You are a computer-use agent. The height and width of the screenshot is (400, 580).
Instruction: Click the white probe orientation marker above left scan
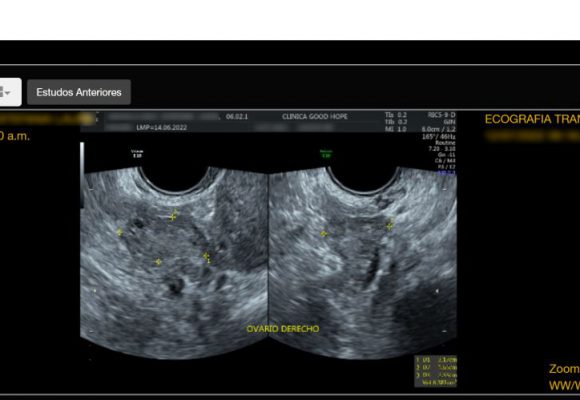137,154
